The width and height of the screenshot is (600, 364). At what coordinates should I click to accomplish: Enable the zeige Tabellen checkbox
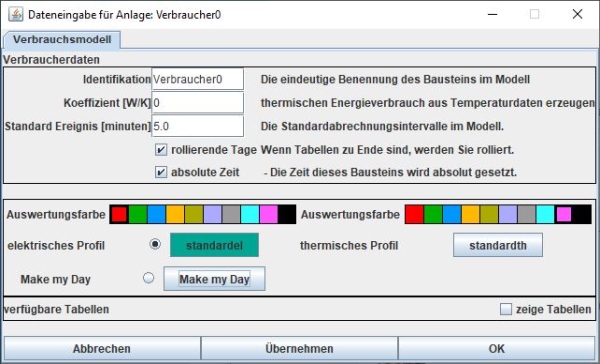click(506, 309)
